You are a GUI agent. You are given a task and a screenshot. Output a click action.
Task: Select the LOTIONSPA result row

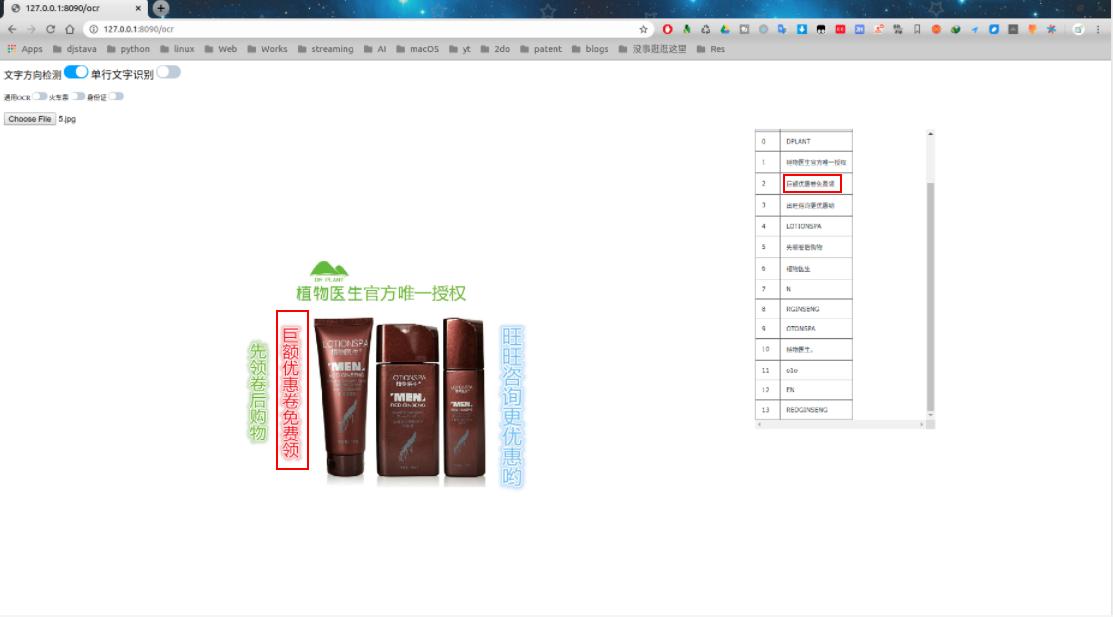click(804, 226)
